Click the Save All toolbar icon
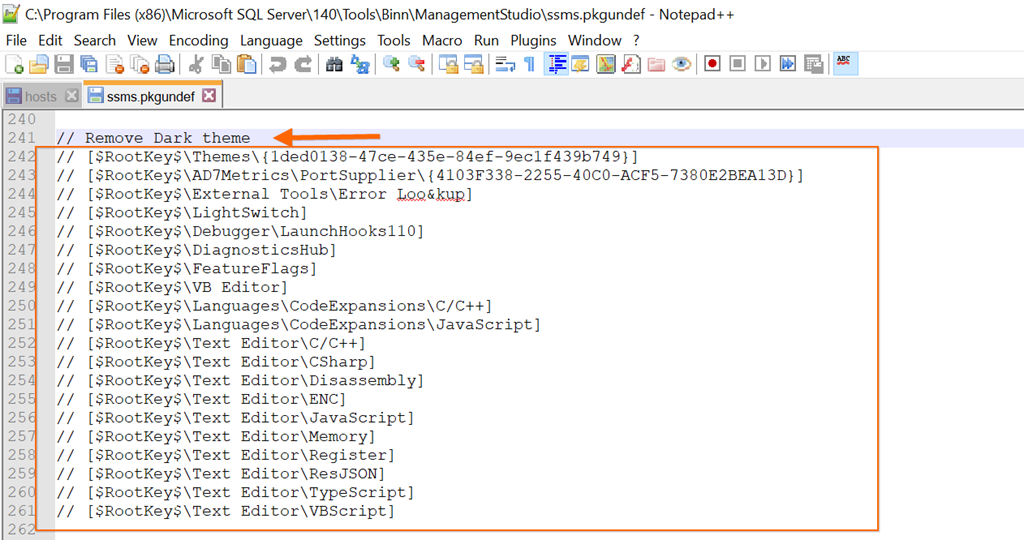This screenshot has height=540, width=1024. (89, 64)
